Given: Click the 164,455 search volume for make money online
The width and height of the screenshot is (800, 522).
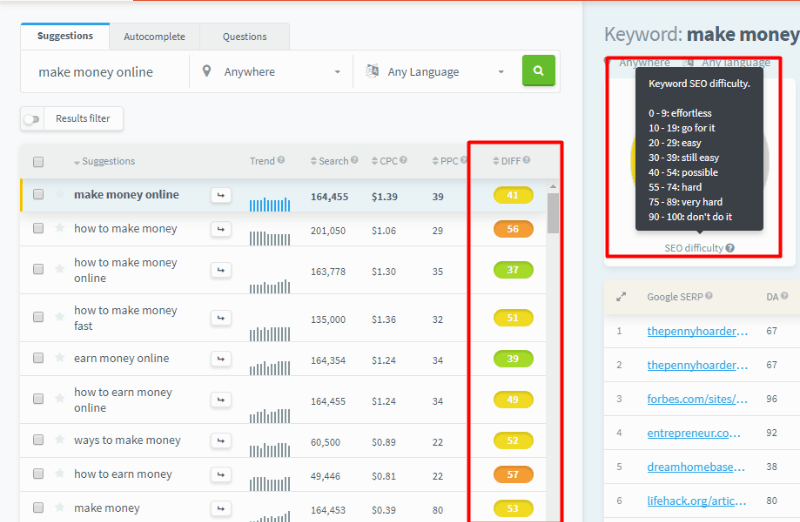Looking at the screenshot, I should pos(330,196).
